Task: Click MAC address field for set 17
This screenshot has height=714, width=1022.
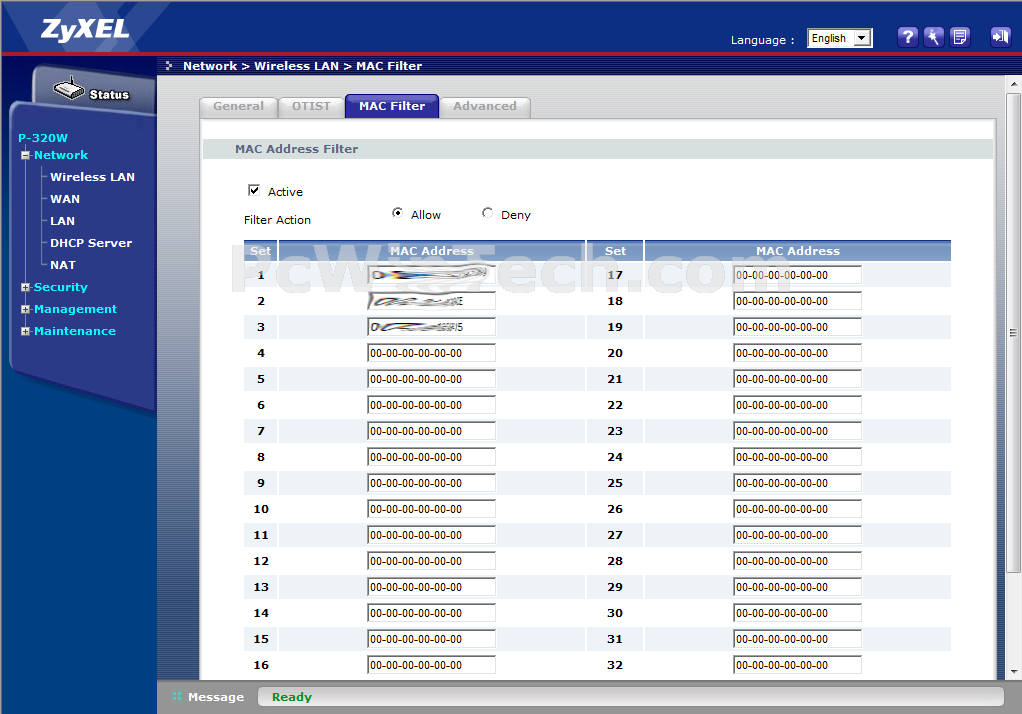Action: [797, 275]
